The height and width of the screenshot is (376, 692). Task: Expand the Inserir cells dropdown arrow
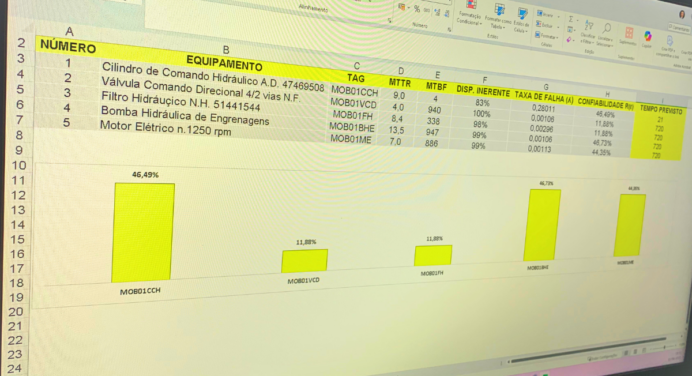click(x=558, y=17)
